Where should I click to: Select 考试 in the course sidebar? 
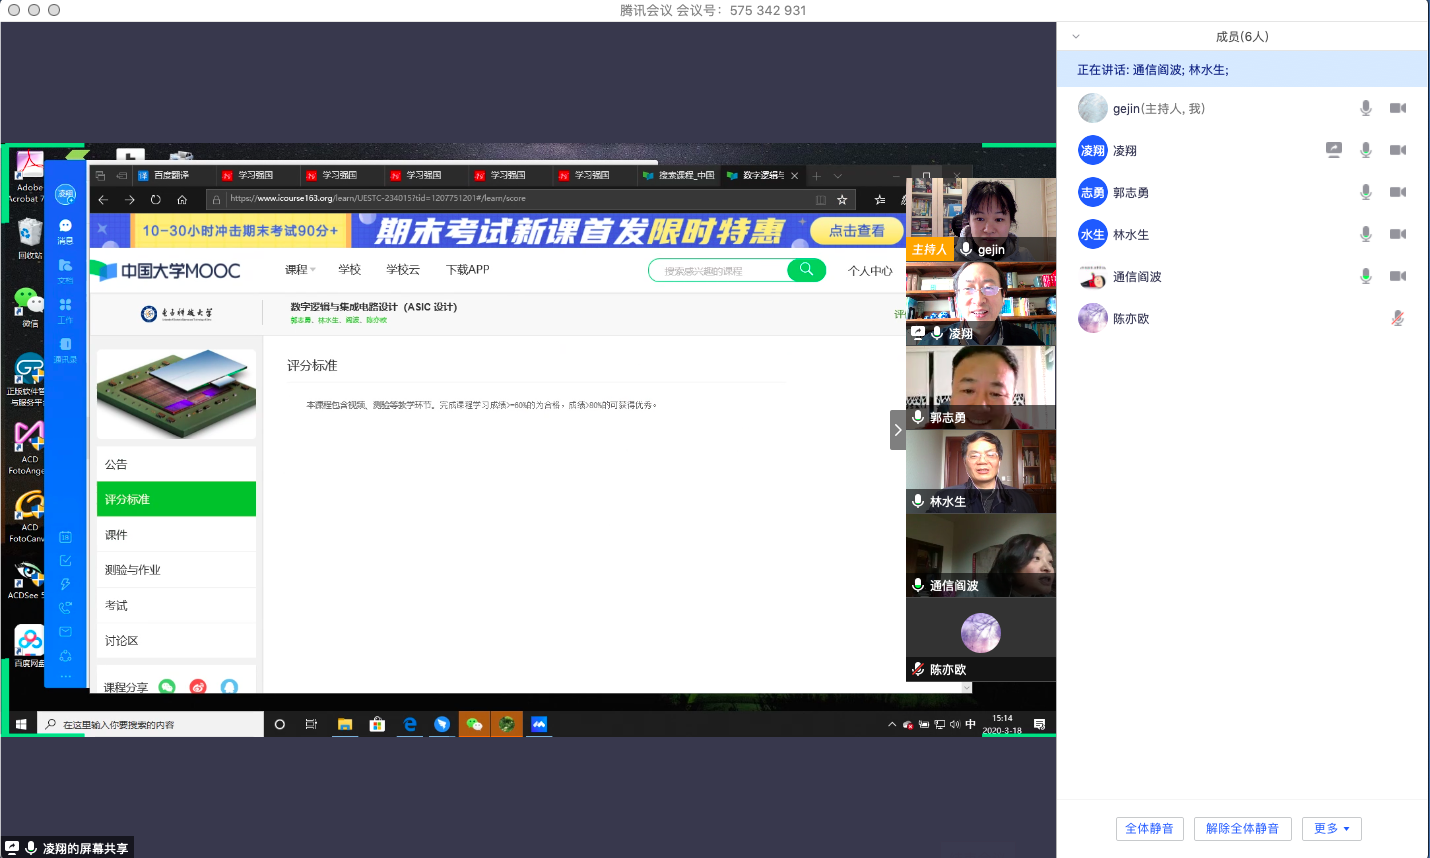[117, 605]
